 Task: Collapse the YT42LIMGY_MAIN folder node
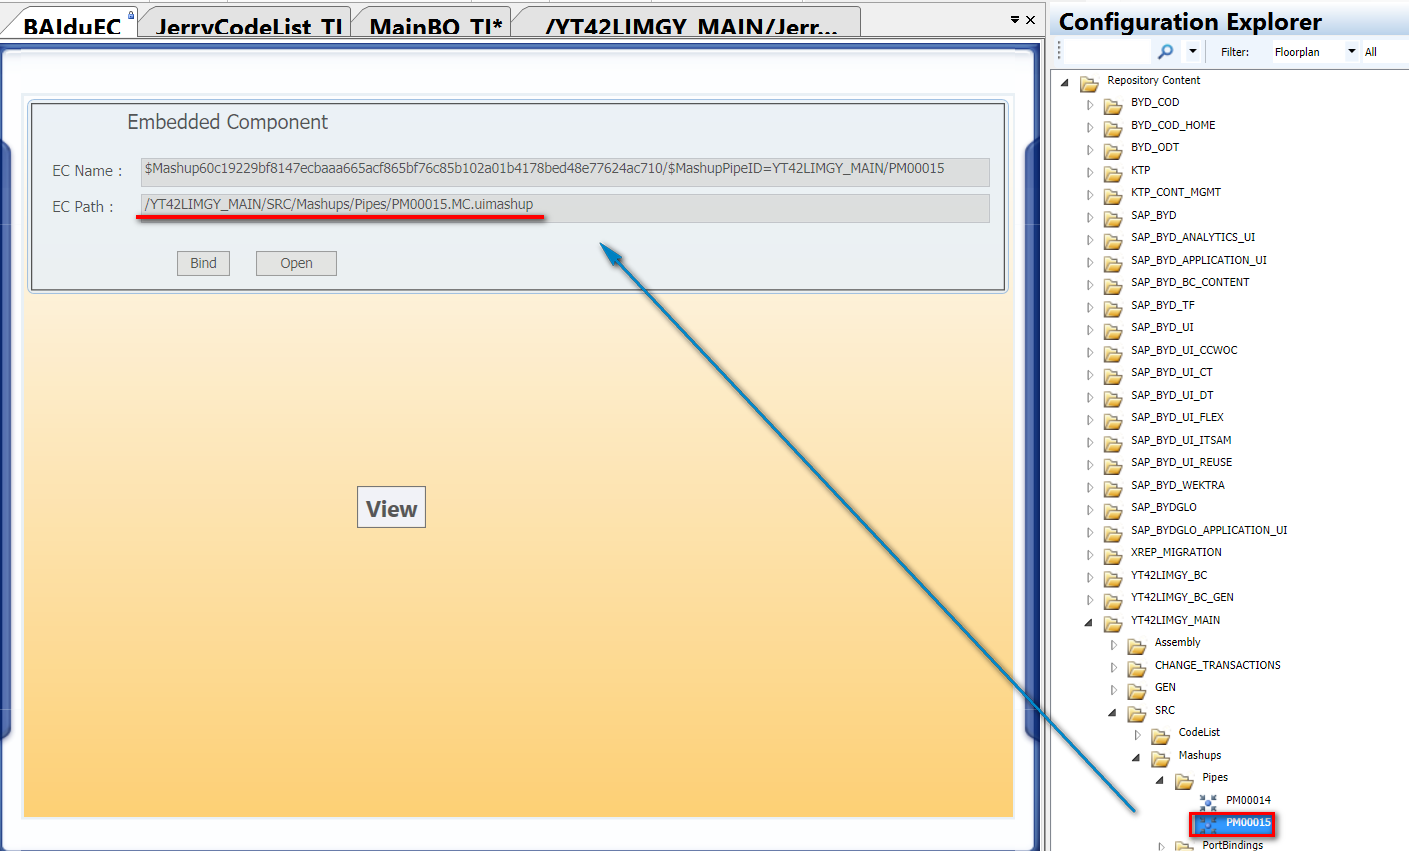coord(1089,622)
